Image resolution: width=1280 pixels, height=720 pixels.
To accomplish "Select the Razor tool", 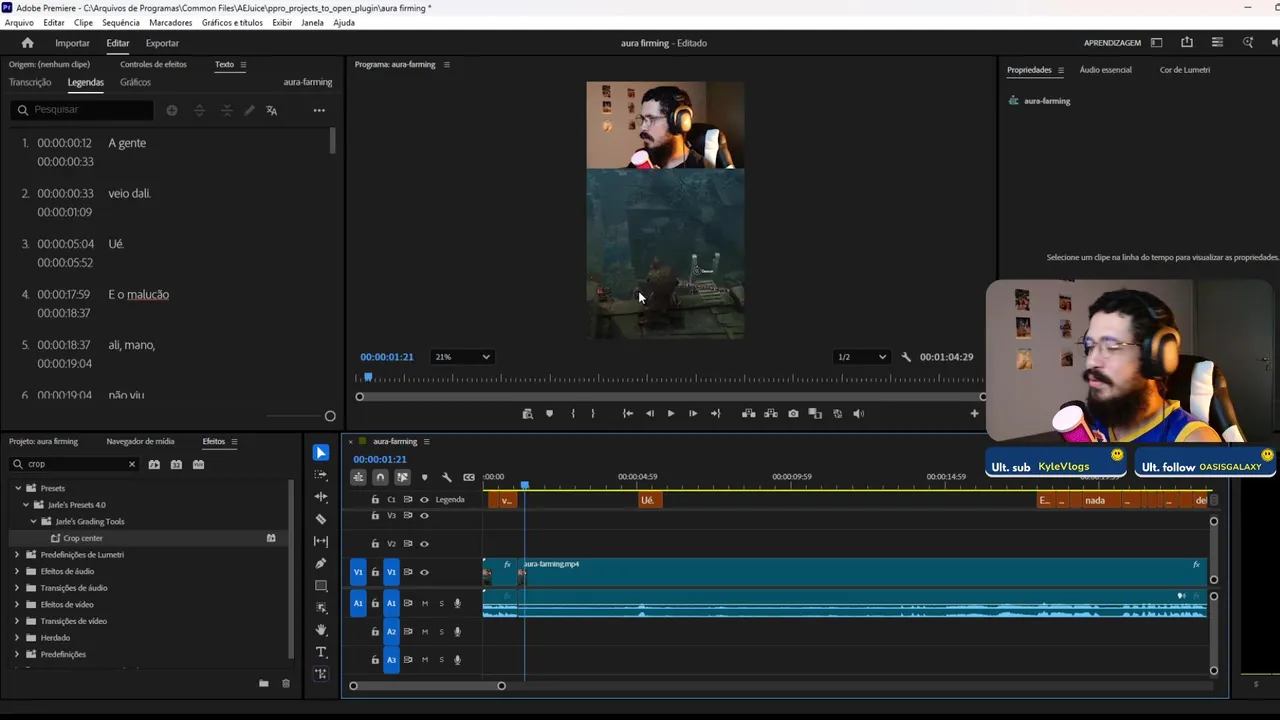I will (321, 519).
